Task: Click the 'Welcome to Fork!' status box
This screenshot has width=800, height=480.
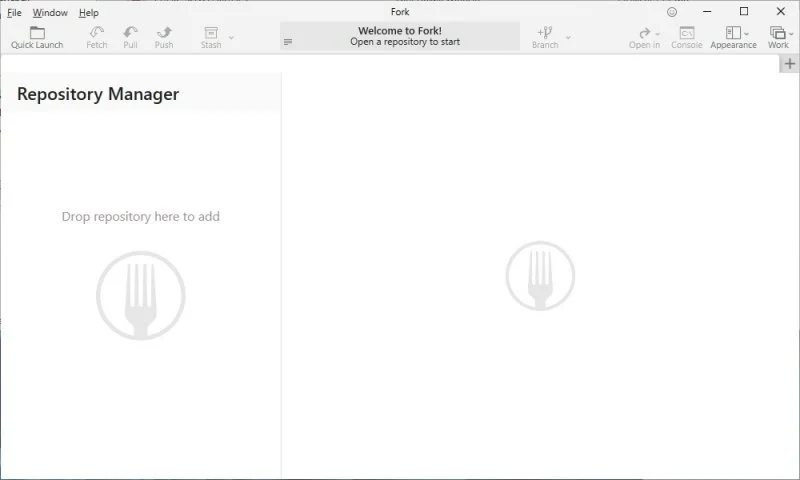Action: (x=400, y=36)
